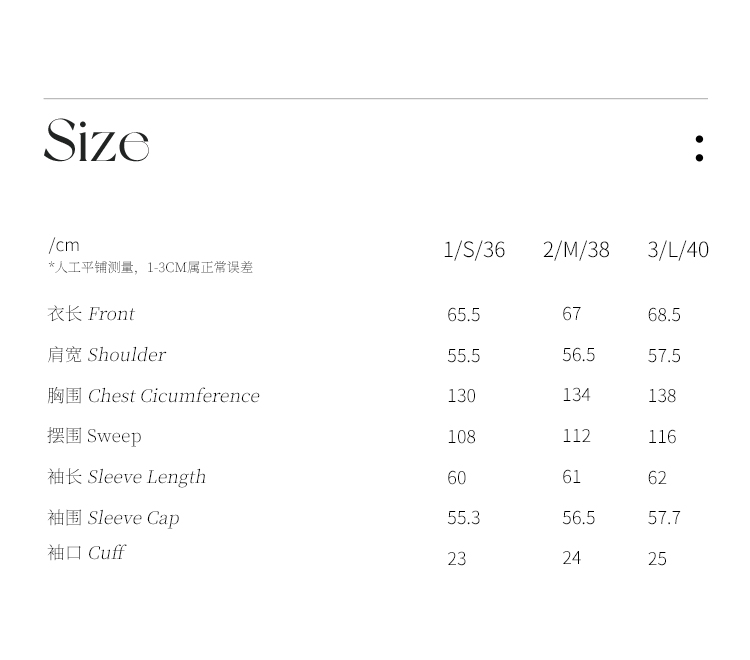Screen dimensions: 750x660
Task: Click the Chest Cicumference row label
Action: point(153,396)
